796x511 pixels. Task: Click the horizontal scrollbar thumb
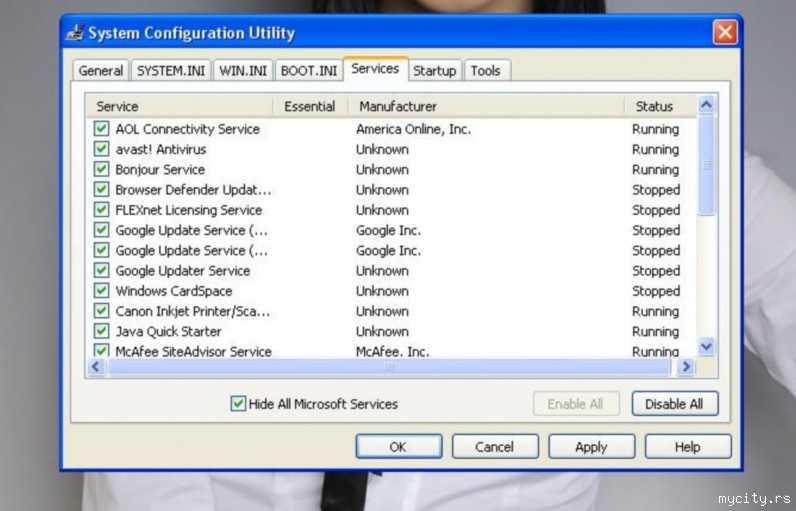389,366
